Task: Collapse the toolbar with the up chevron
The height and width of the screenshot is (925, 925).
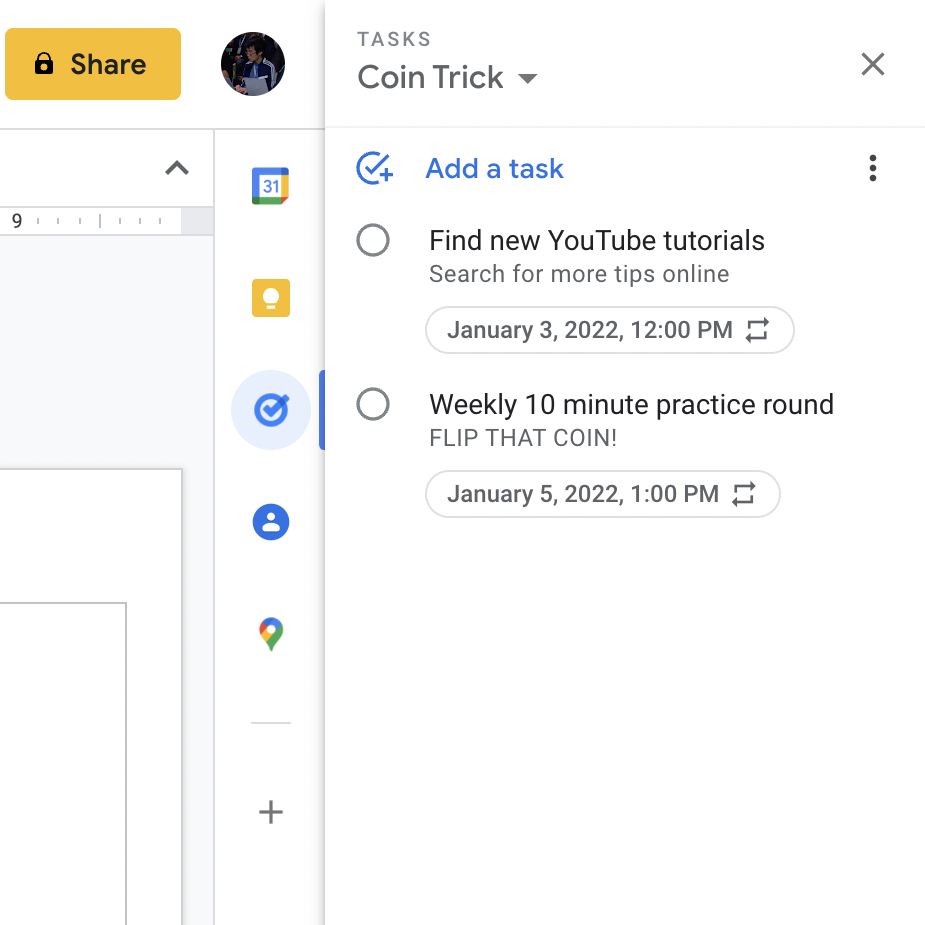Action: click(177, 168)
